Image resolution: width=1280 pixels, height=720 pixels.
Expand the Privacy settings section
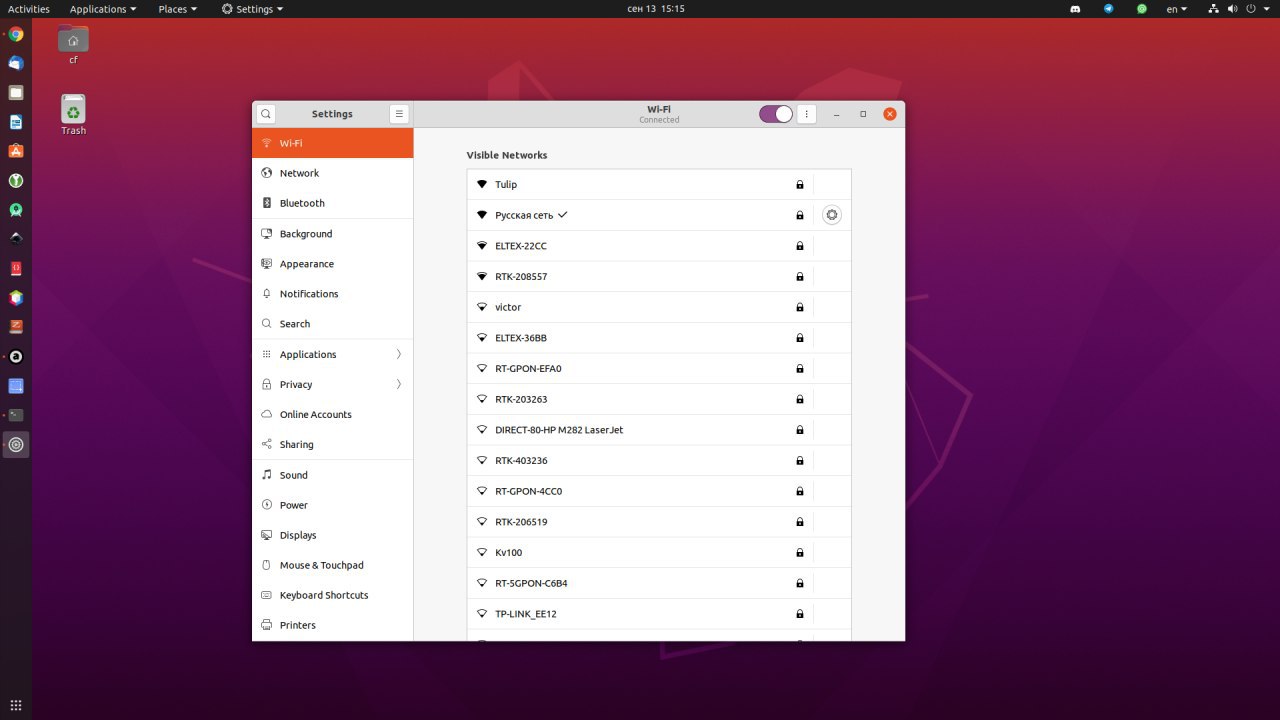pyautogui.click(x=332, y=384)
